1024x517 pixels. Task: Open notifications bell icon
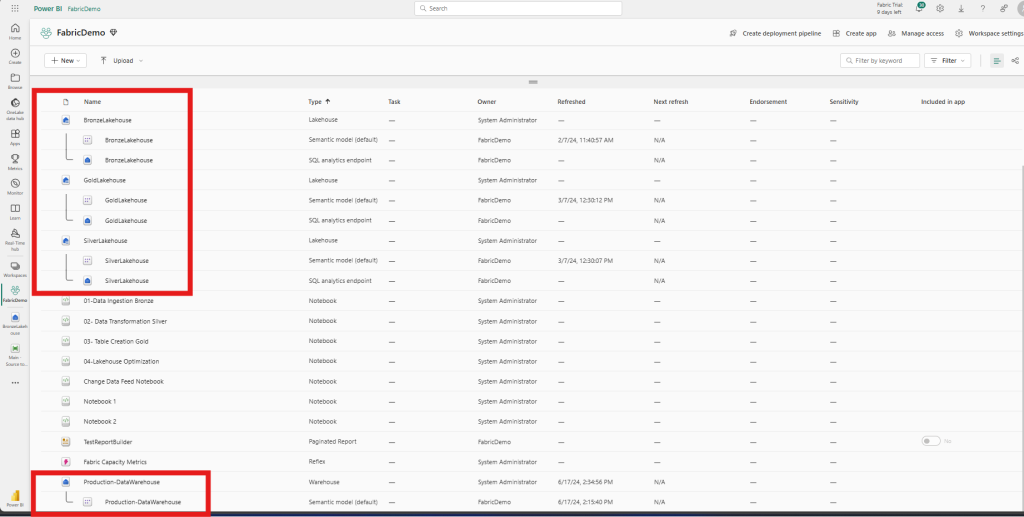click(920, 8)
